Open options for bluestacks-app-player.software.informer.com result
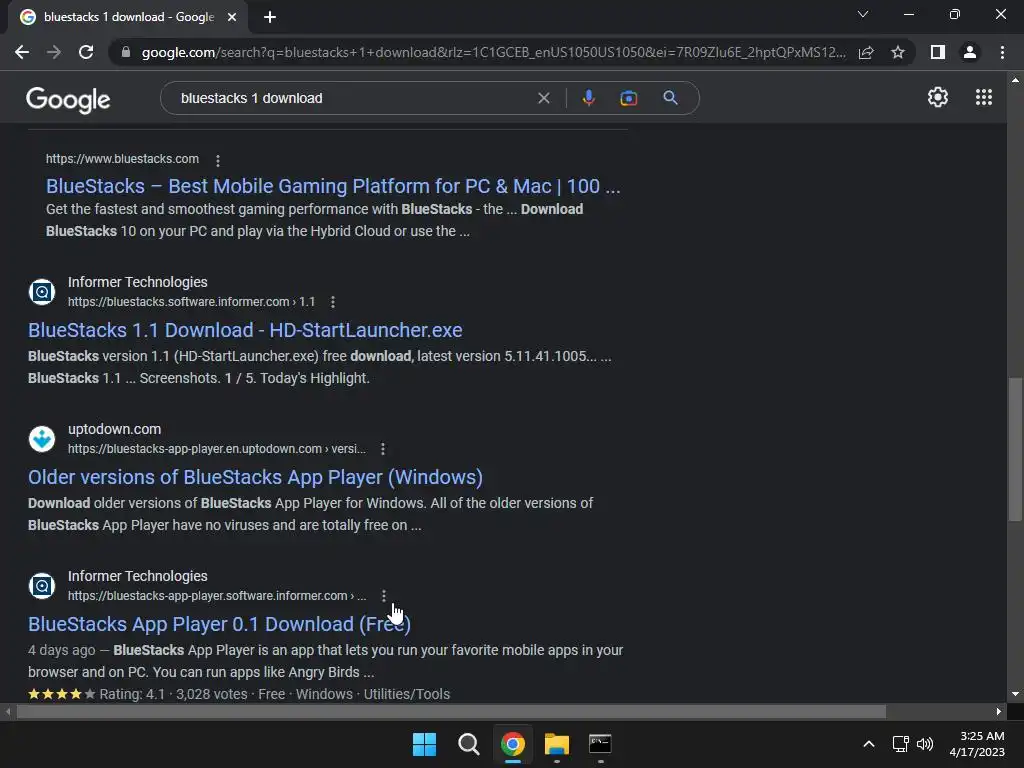The width and height of the screenshot is (1024, 768). [x=383, y=596]
